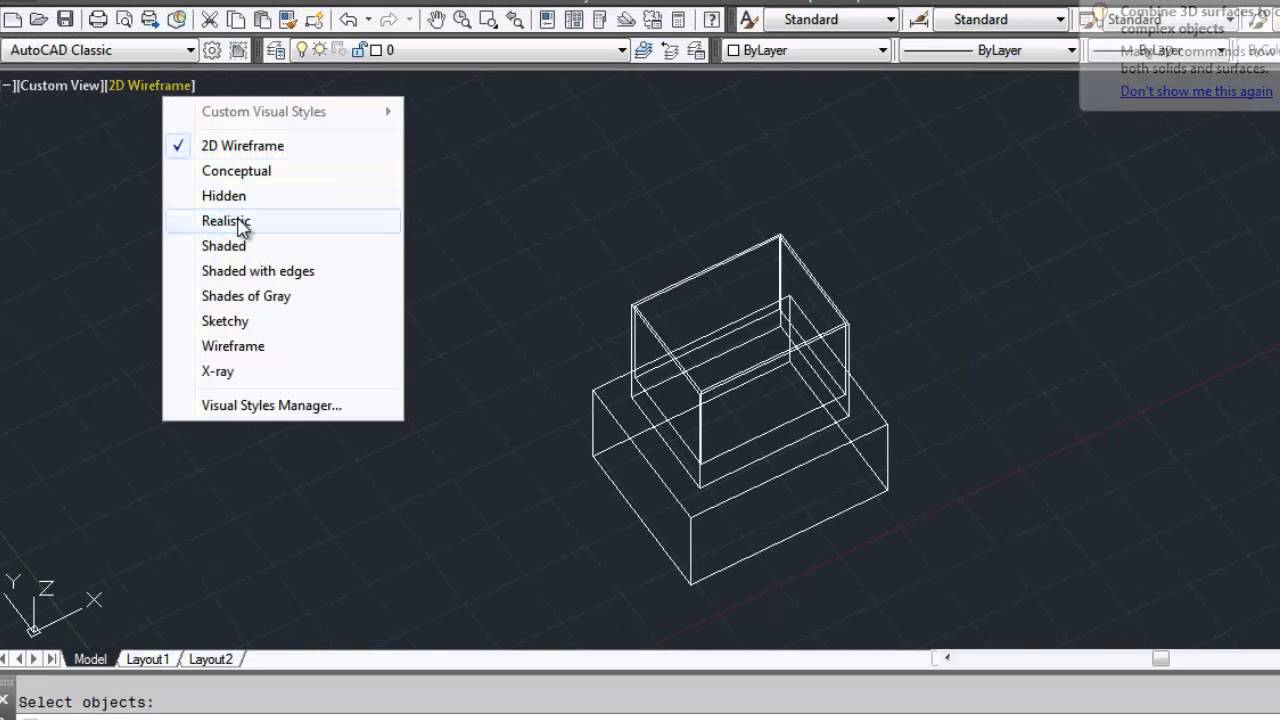Click the Paste clipboard icon
Screen dimensions: 1280x720
[x=262, y=19]
